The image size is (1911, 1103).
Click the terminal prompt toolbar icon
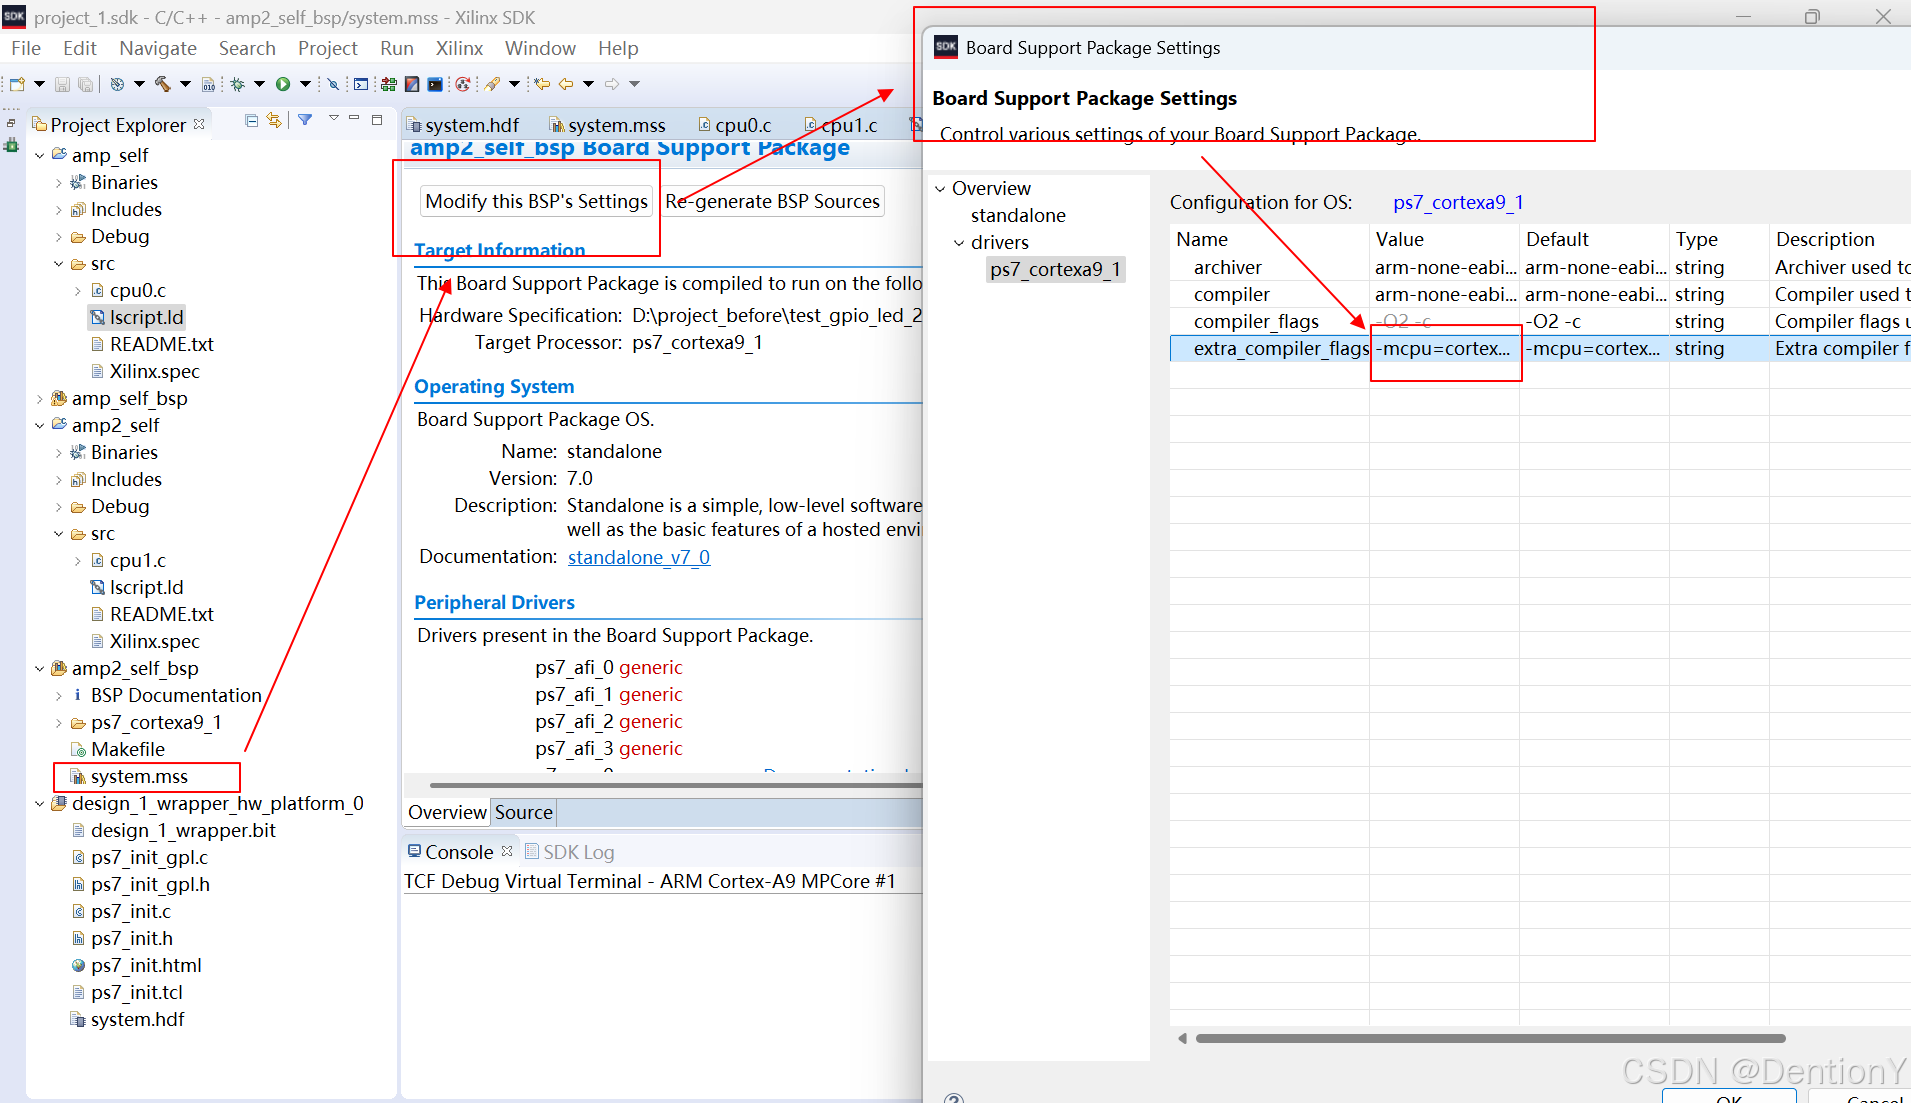tap(361, 84)
